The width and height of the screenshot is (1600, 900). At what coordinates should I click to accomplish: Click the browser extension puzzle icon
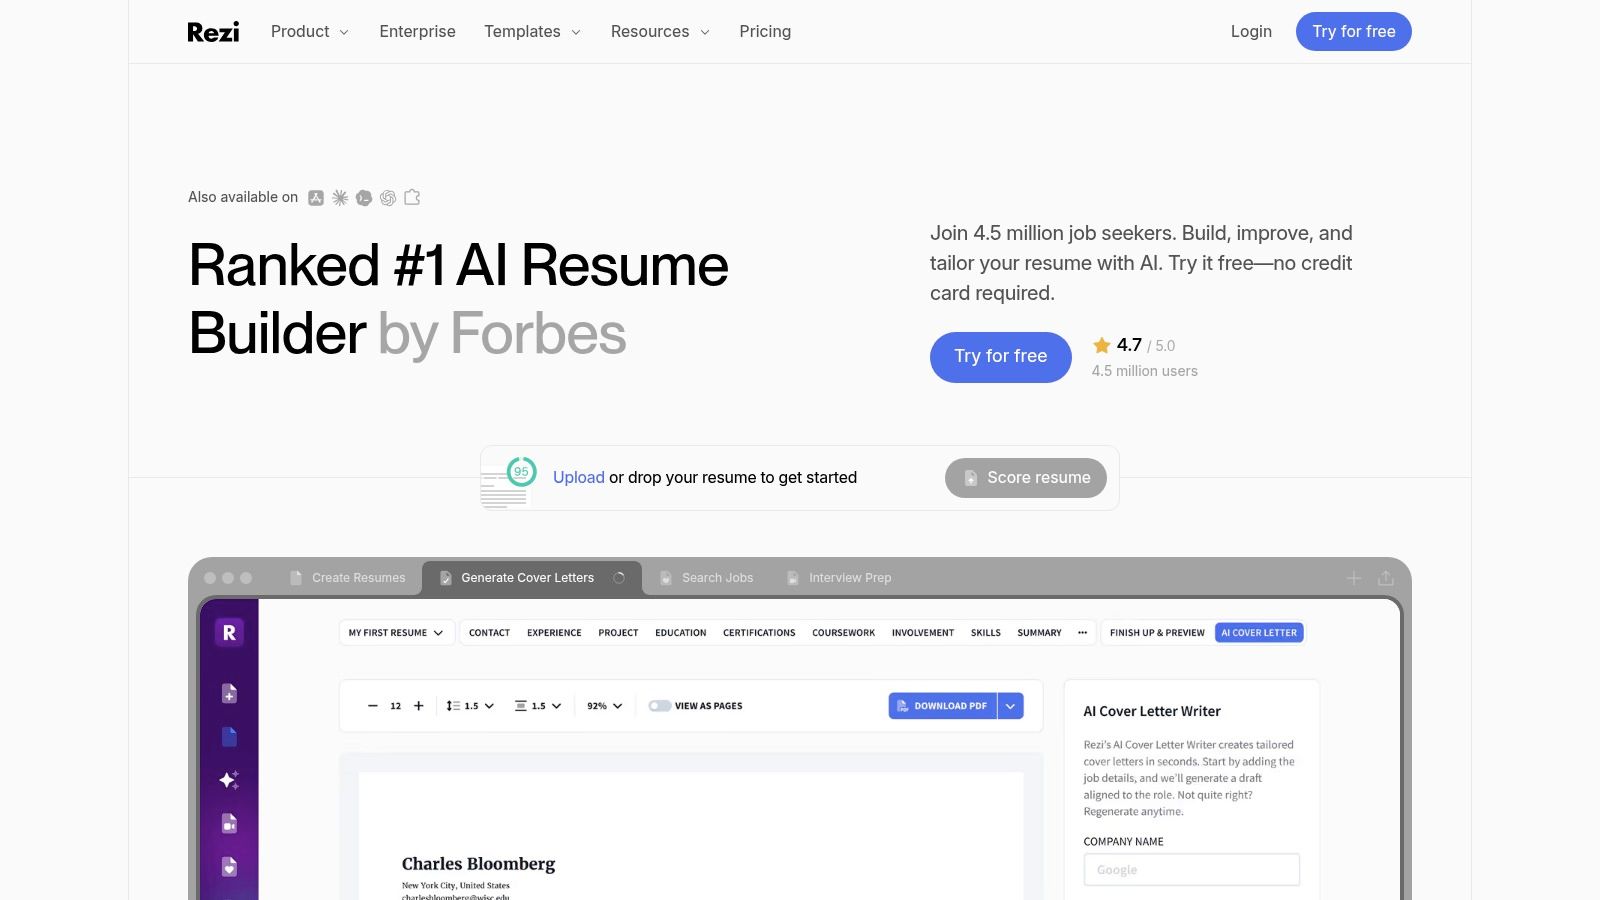tap(412, 198)
